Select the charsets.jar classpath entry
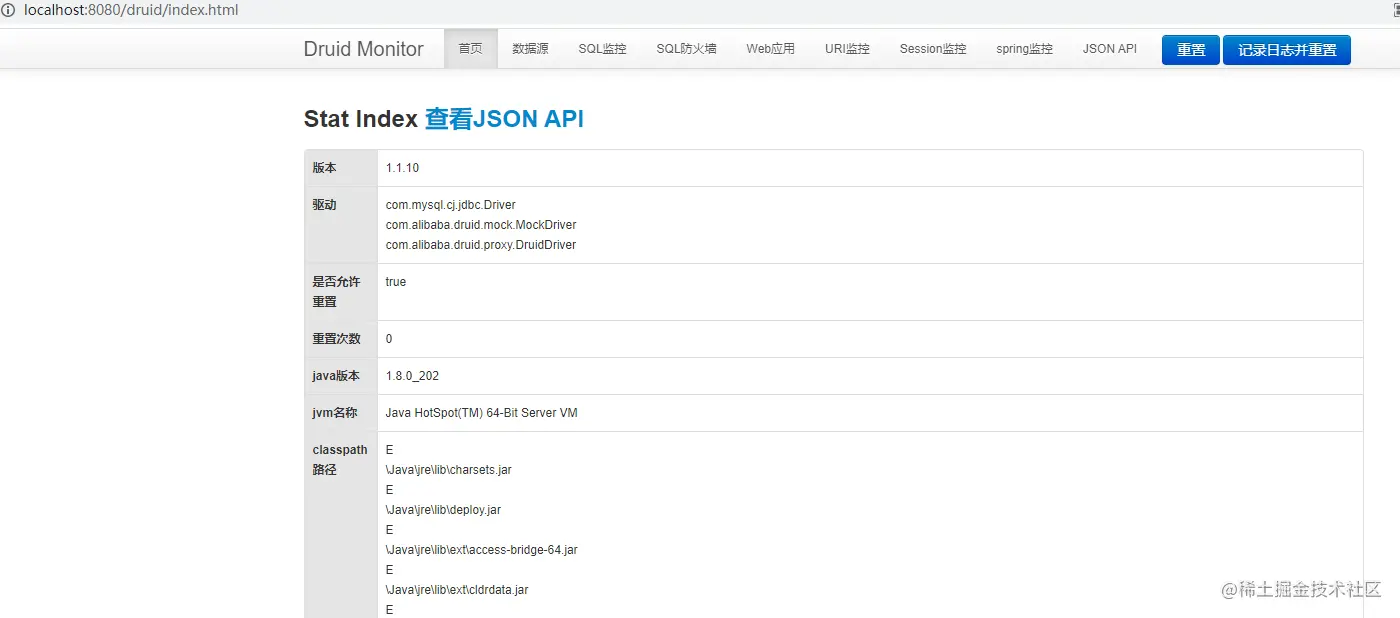This screenshot has height=618, width=1400. [x=449, y=470]
